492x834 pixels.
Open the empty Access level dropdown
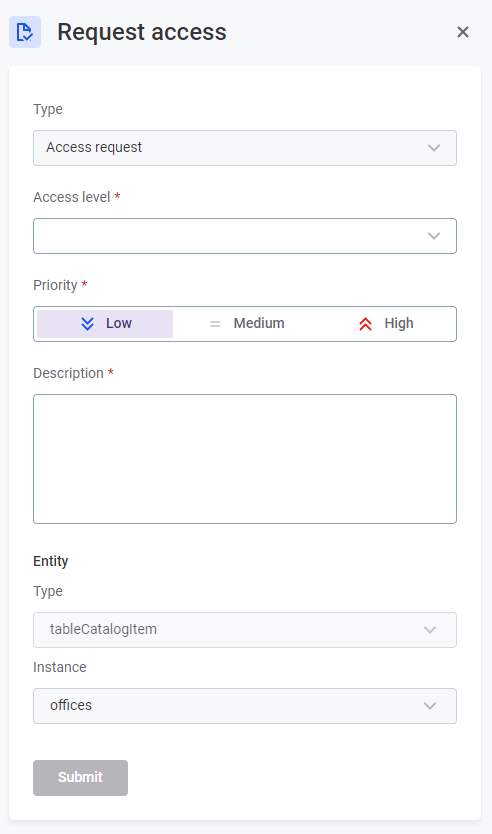point(245,236)
